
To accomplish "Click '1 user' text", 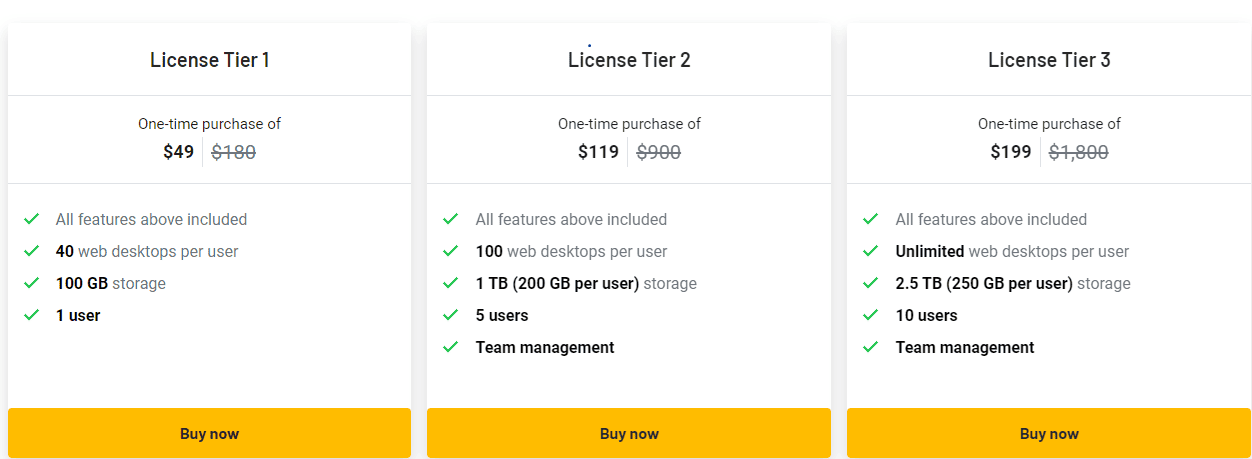I will pyautogui.click(x=78, y=316).
